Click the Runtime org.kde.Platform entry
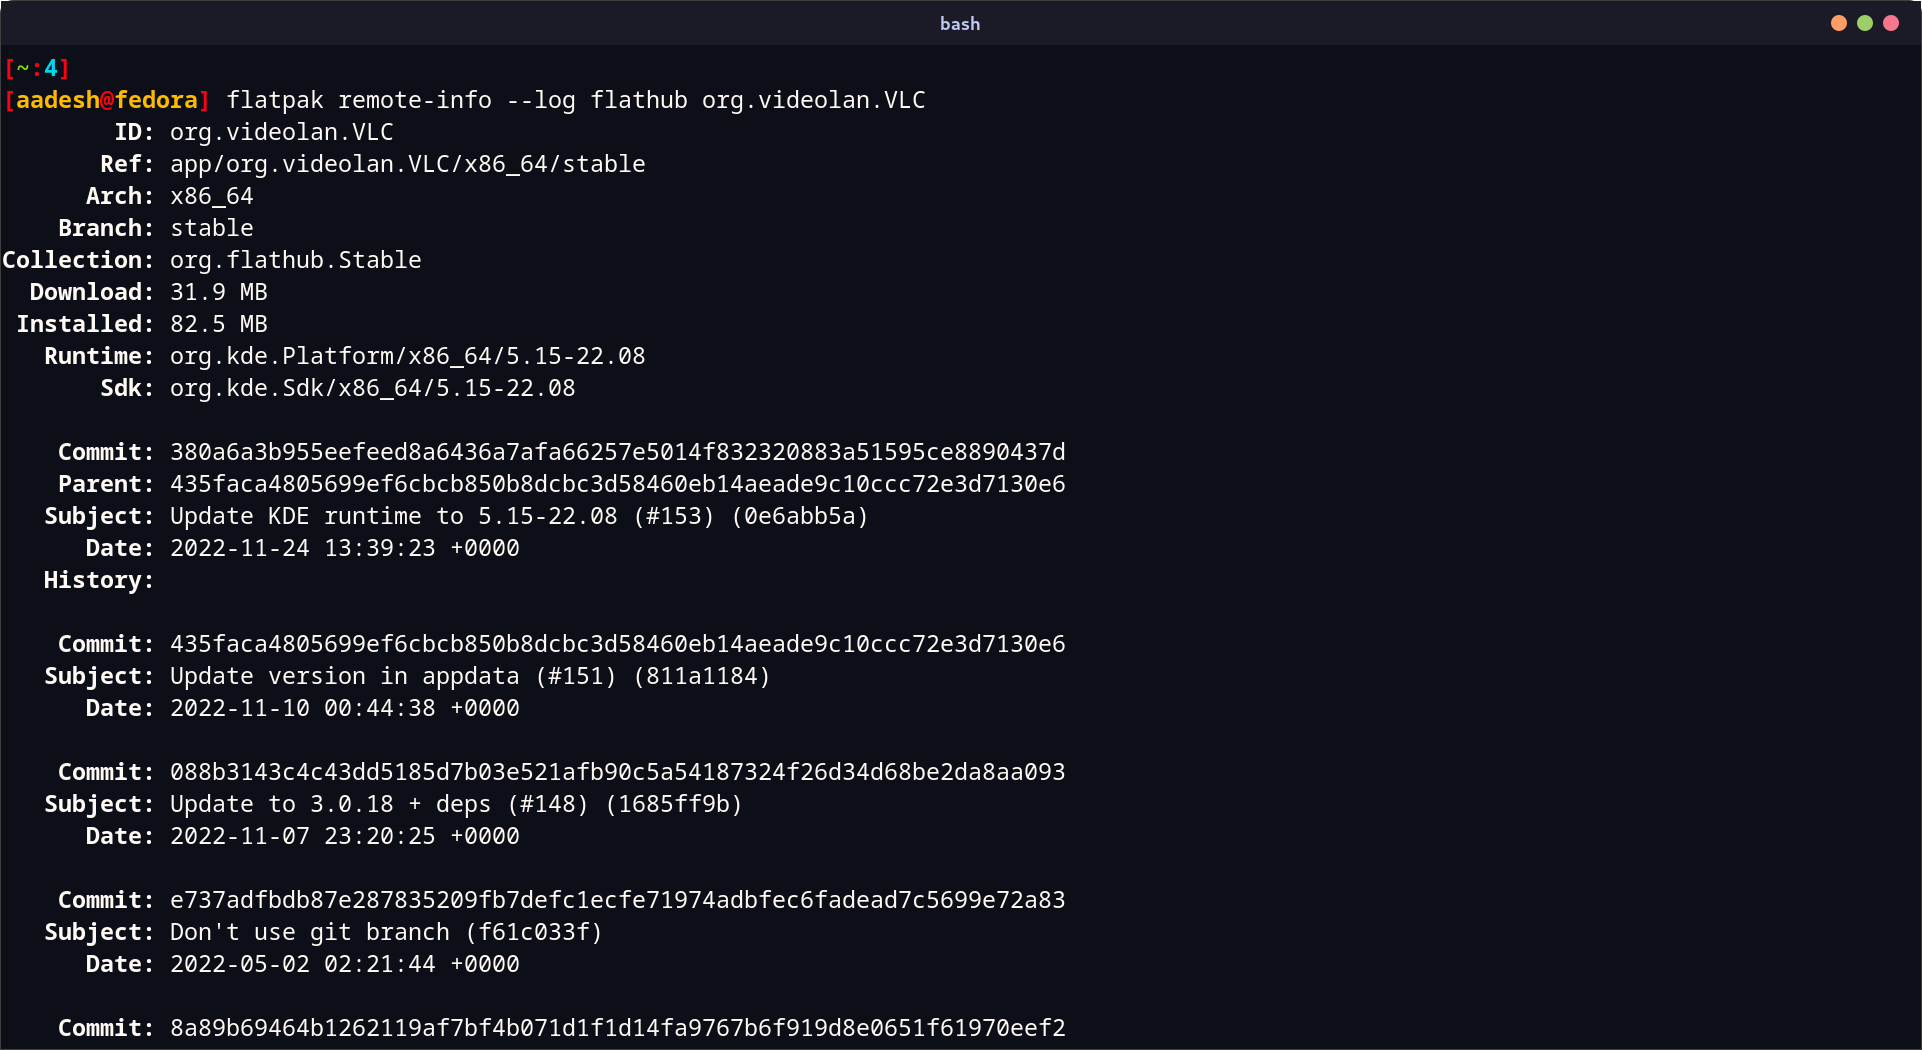This screenshot has height=1050, width=1922. 407,355
